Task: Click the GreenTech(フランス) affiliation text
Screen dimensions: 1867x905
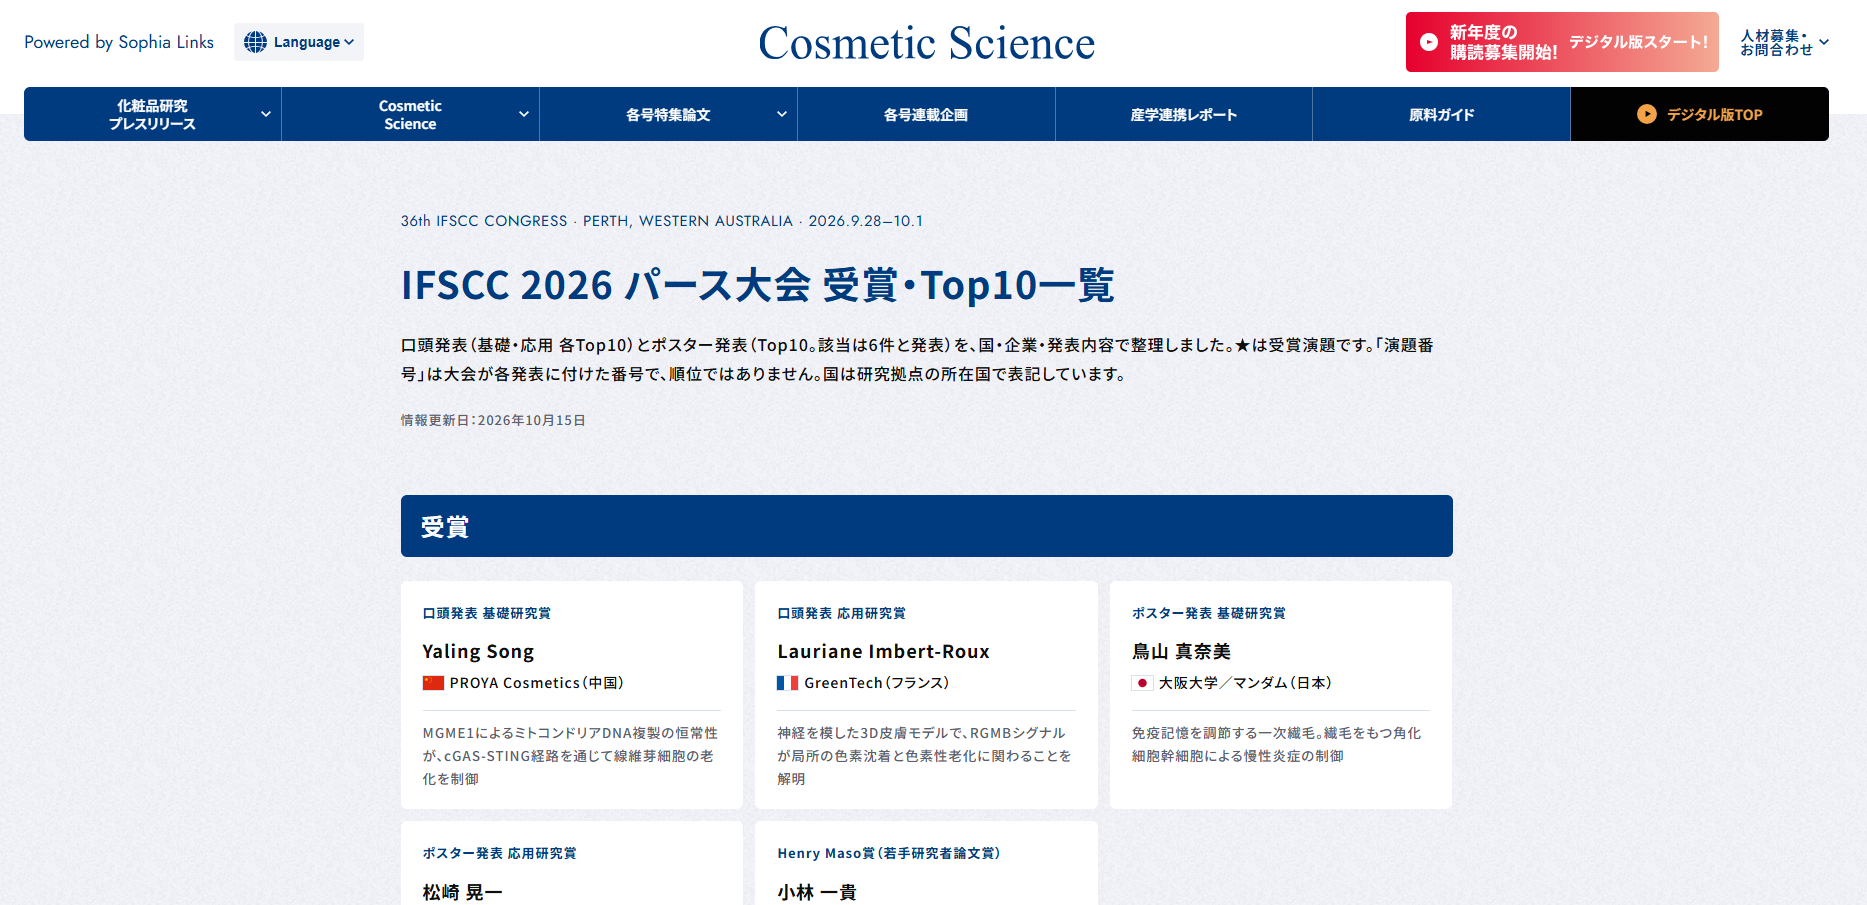Action: pyautogui.click(x=877, y=683)
